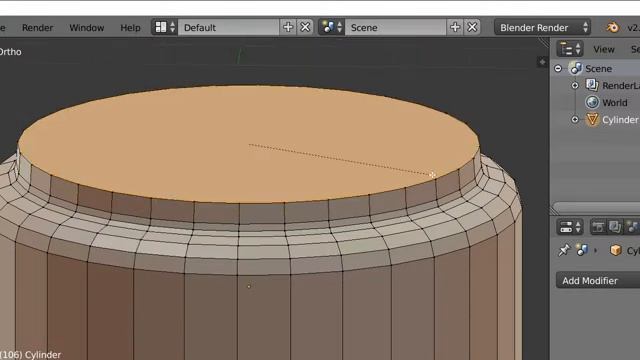Click the Scene name field in header
Screen dimensions: 640x360
click(x=396, y=27)
